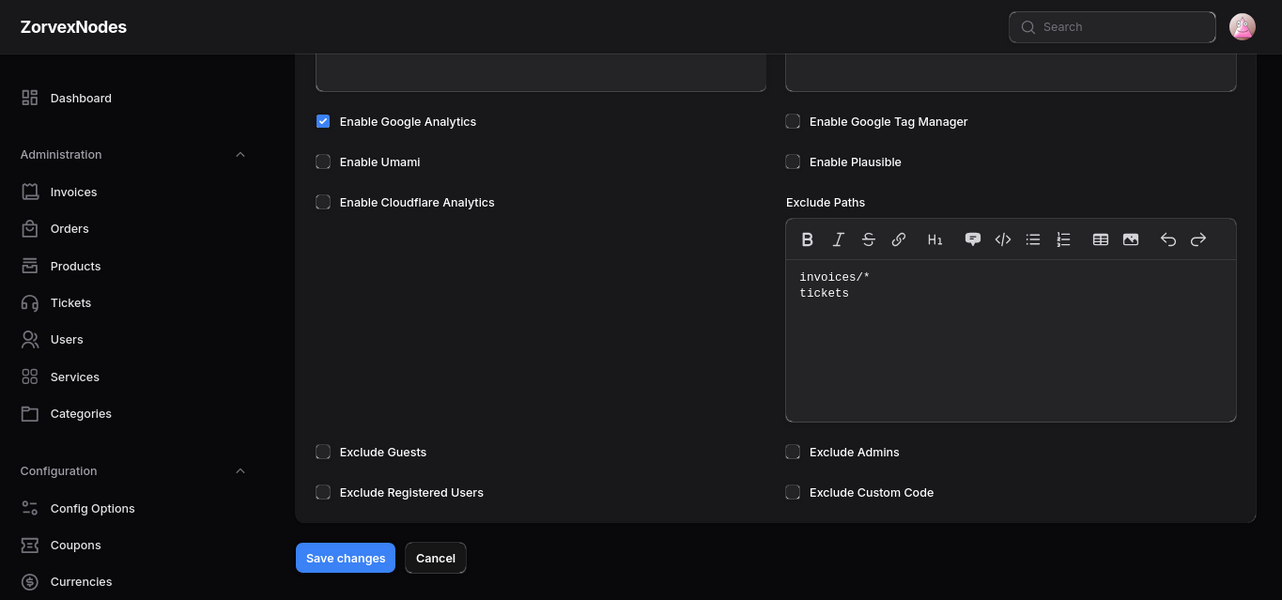
Task: Collapse the Administration section chevron
Action: (240, 155)
